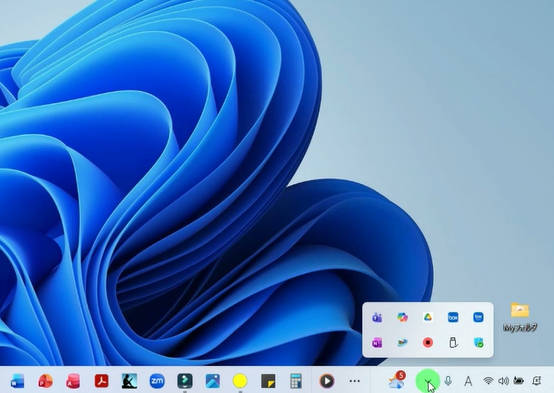Show more taskbar apps via three dots
Image resolution: width=554 pixels, height=393 pixels.
[354, 381]
